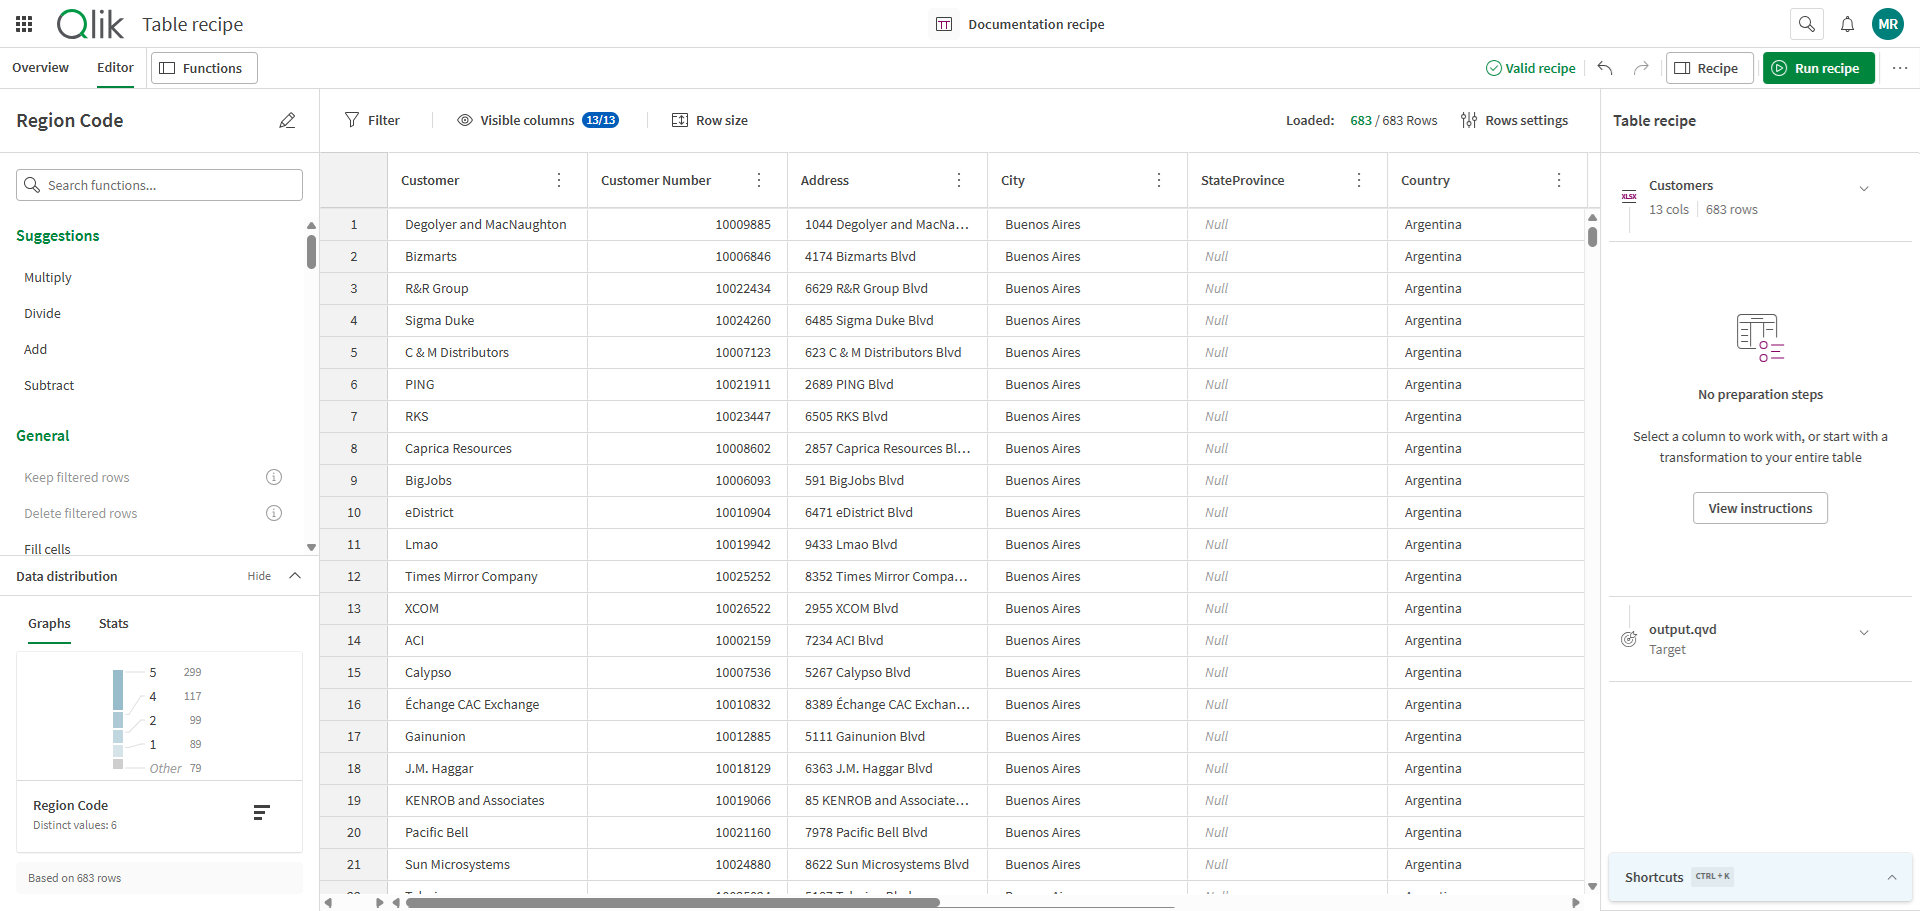
Task: Click View instructions button
Action: click(x=1759, y=508)
